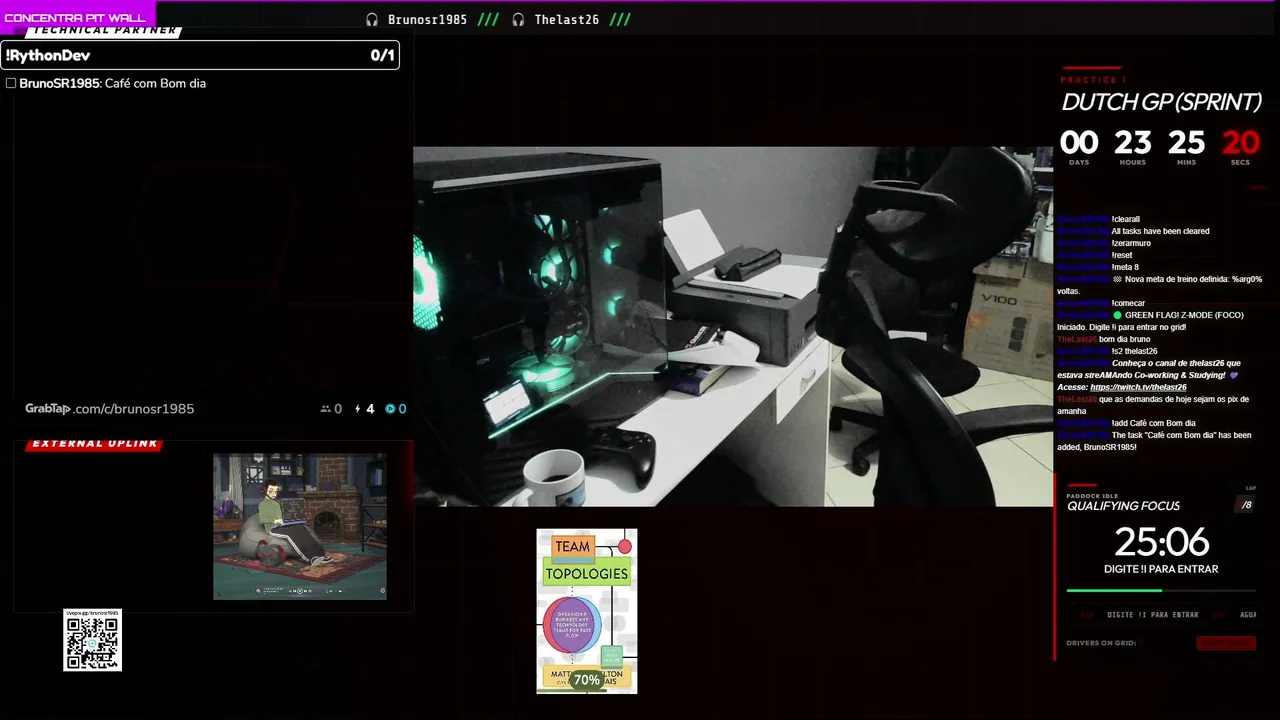The height and width of the screenshot is (720, 1280).
Task: Click the checkered flag emoji before Nova meta
Action: tap(1116, 279)
